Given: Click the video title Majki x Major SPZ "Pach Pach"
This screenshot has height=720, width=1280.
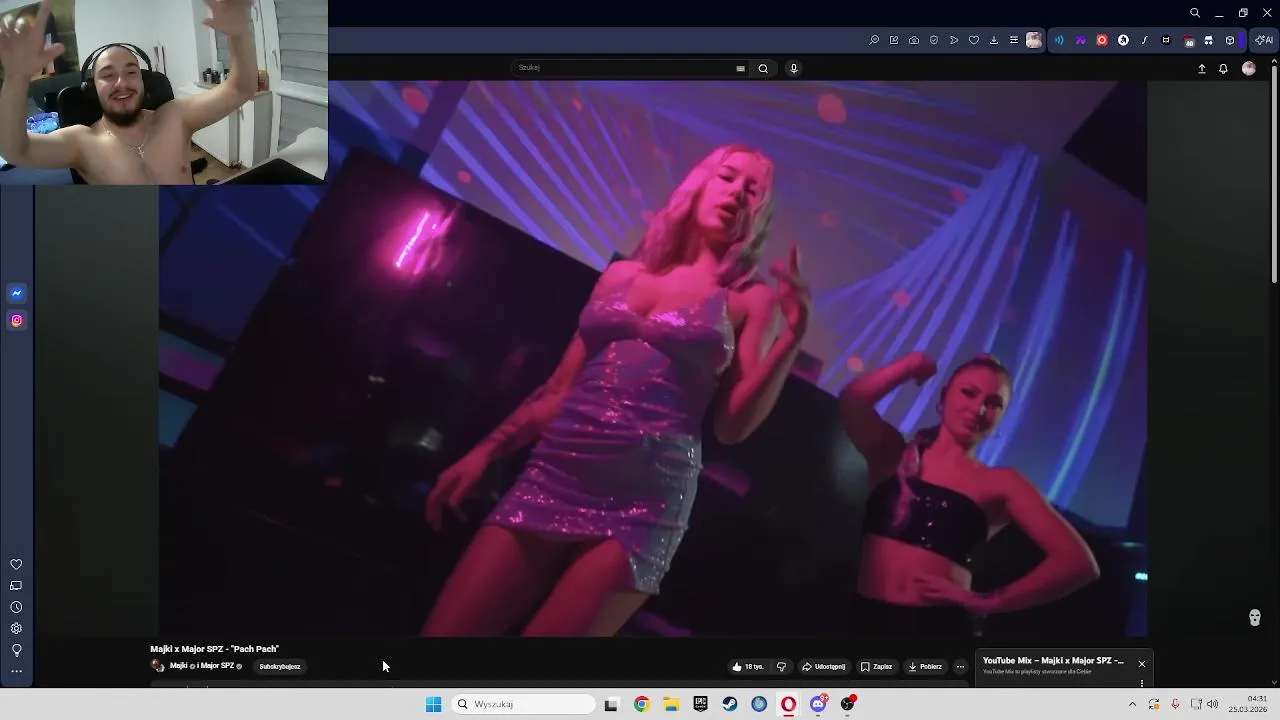Looking at the screenshot, I should tap(214, 649).
